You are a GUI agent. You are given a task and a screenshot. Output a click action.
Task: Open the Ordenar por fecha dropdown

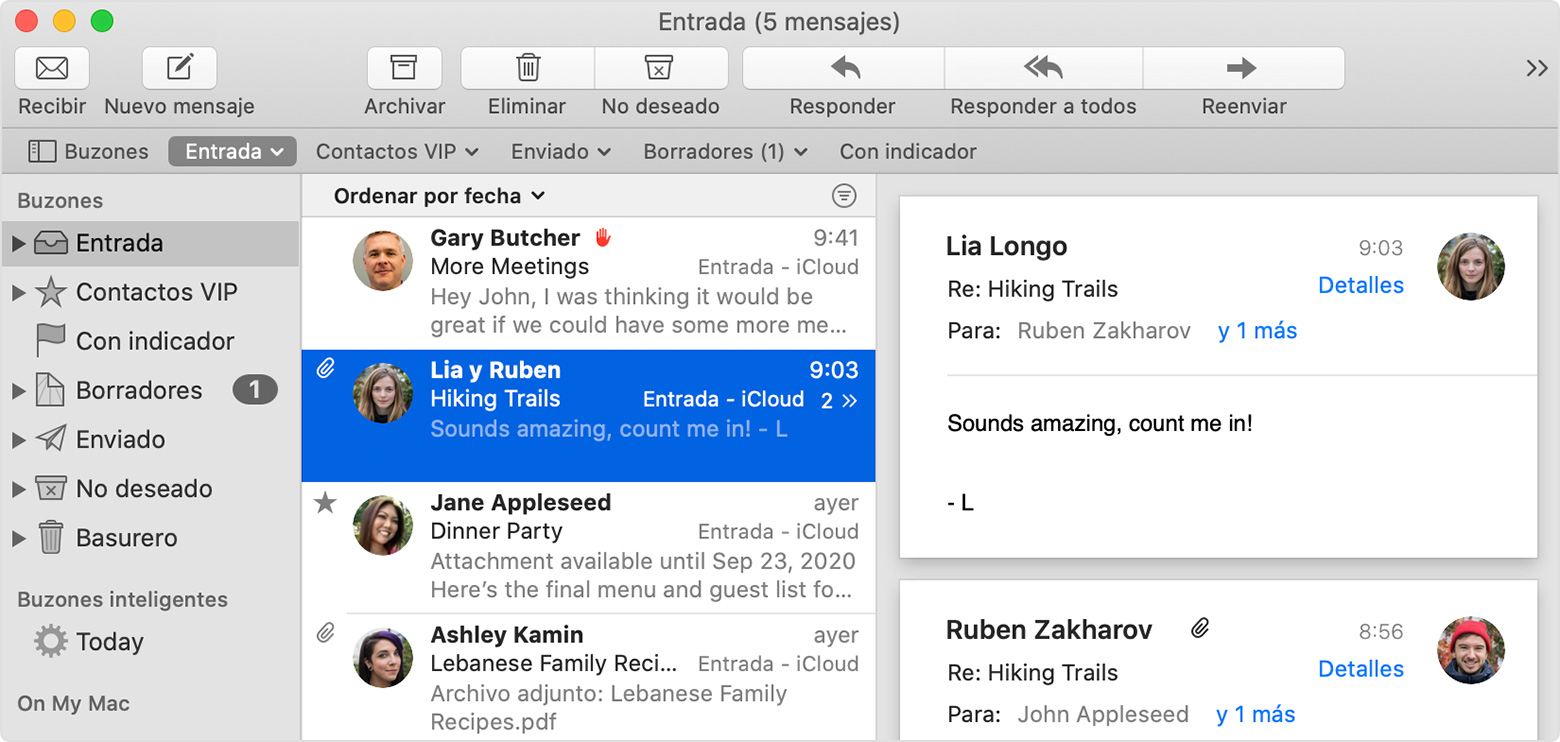coord(439,196)
